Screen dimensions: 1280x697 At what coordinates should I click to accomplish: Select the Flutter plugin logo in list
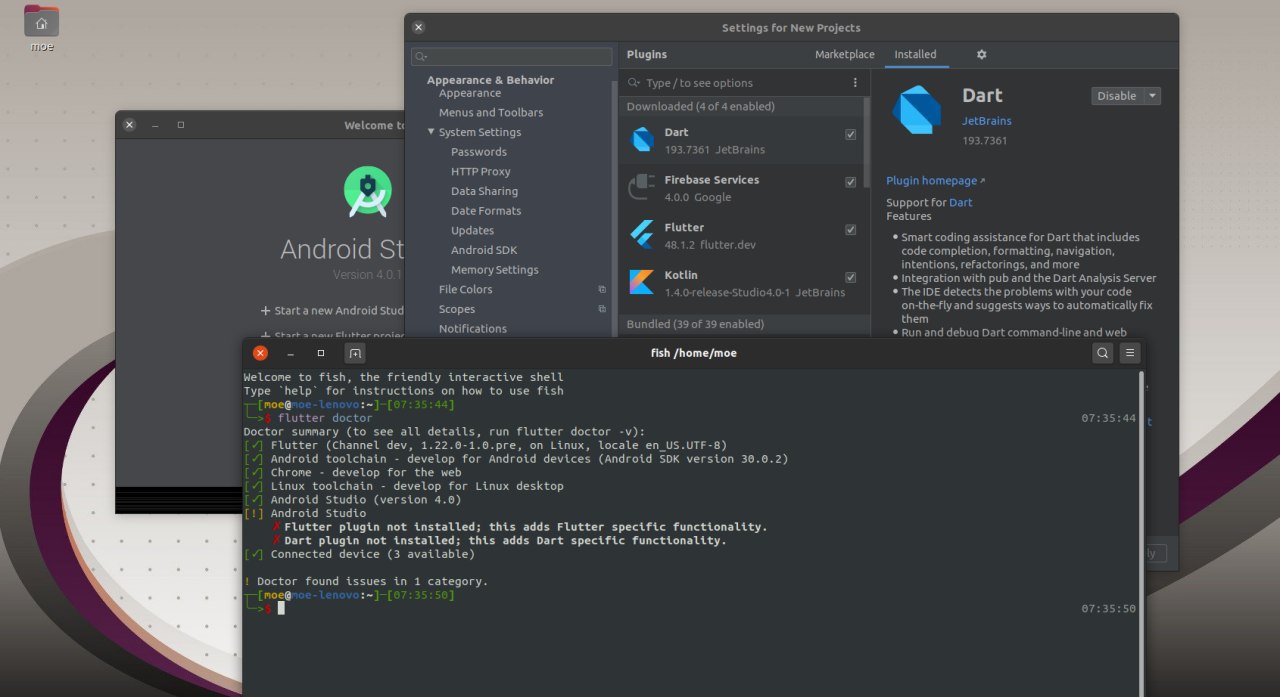[x=641, y=235]
